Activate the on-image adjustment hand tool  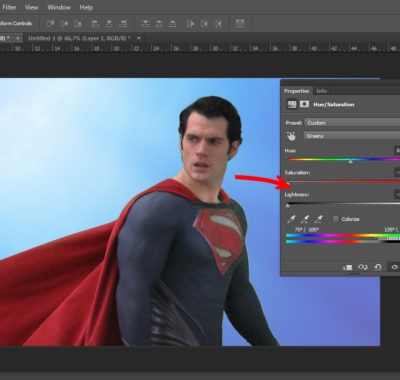[291, 136]
